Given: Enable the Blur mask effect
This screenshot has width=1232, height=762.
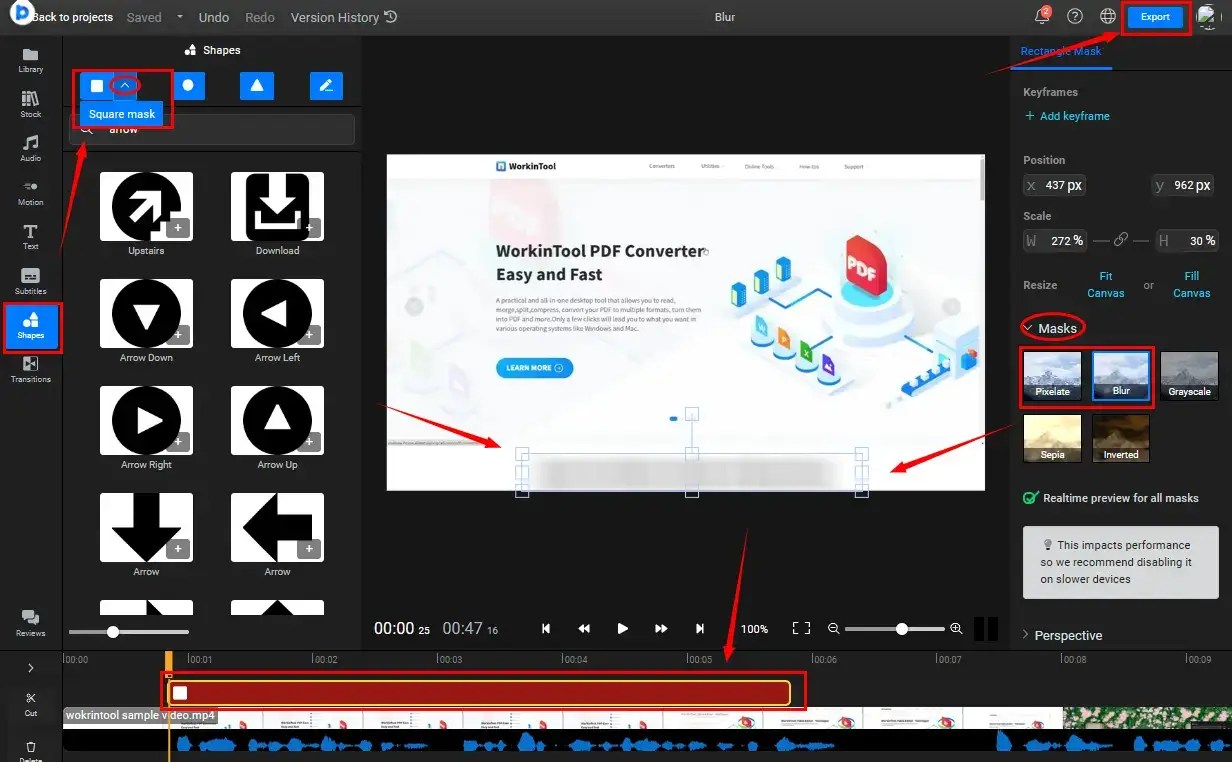Looking at the screenshot, I should point(1120,377).
